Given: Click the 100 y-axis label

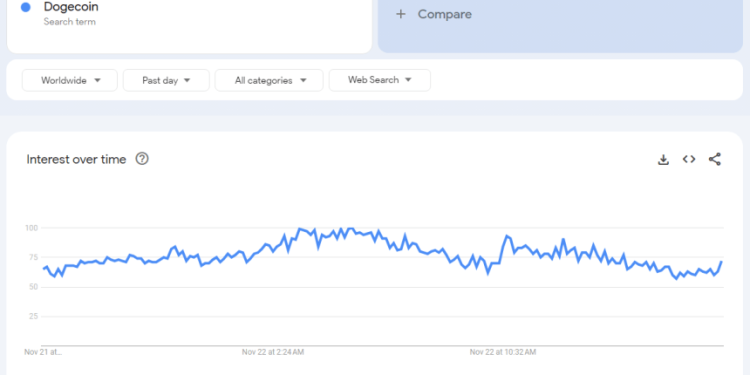Looking at the screenshot, I should pos(31,228).
